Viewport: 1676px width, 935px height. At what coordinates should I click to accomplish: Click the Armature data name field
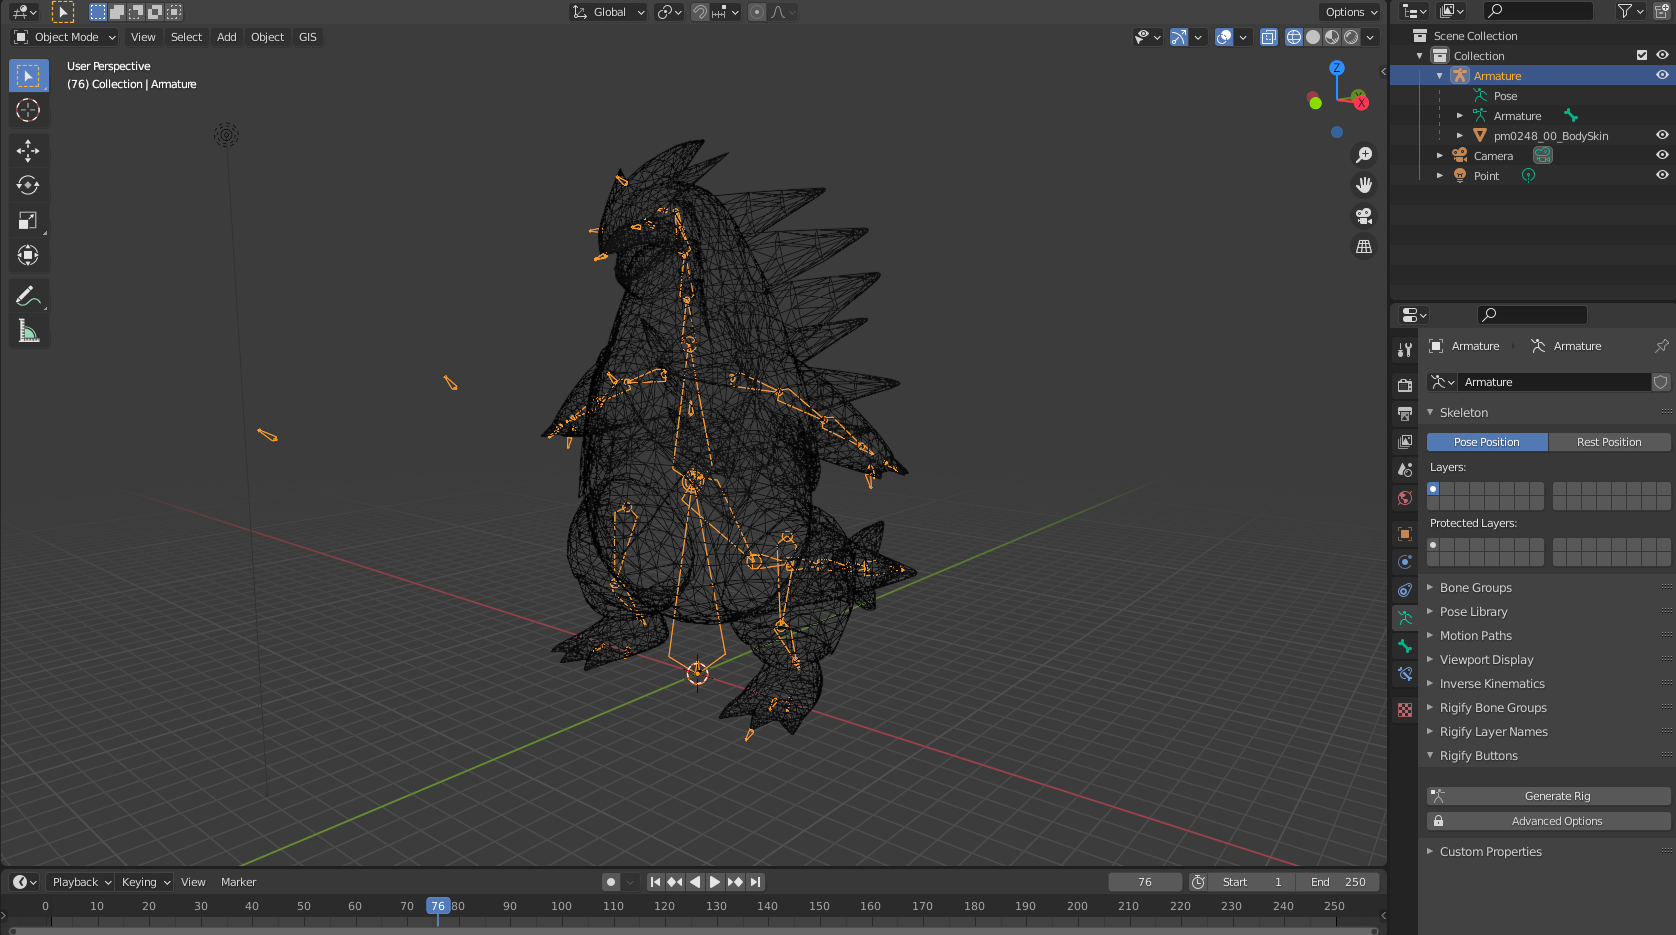pos(1553,382)
